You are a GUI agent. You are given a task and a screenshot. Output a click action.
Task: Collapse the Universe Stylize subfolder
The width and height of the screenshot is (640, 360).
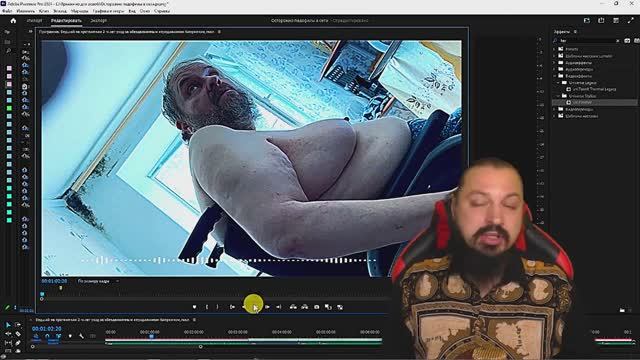point(558,96)
